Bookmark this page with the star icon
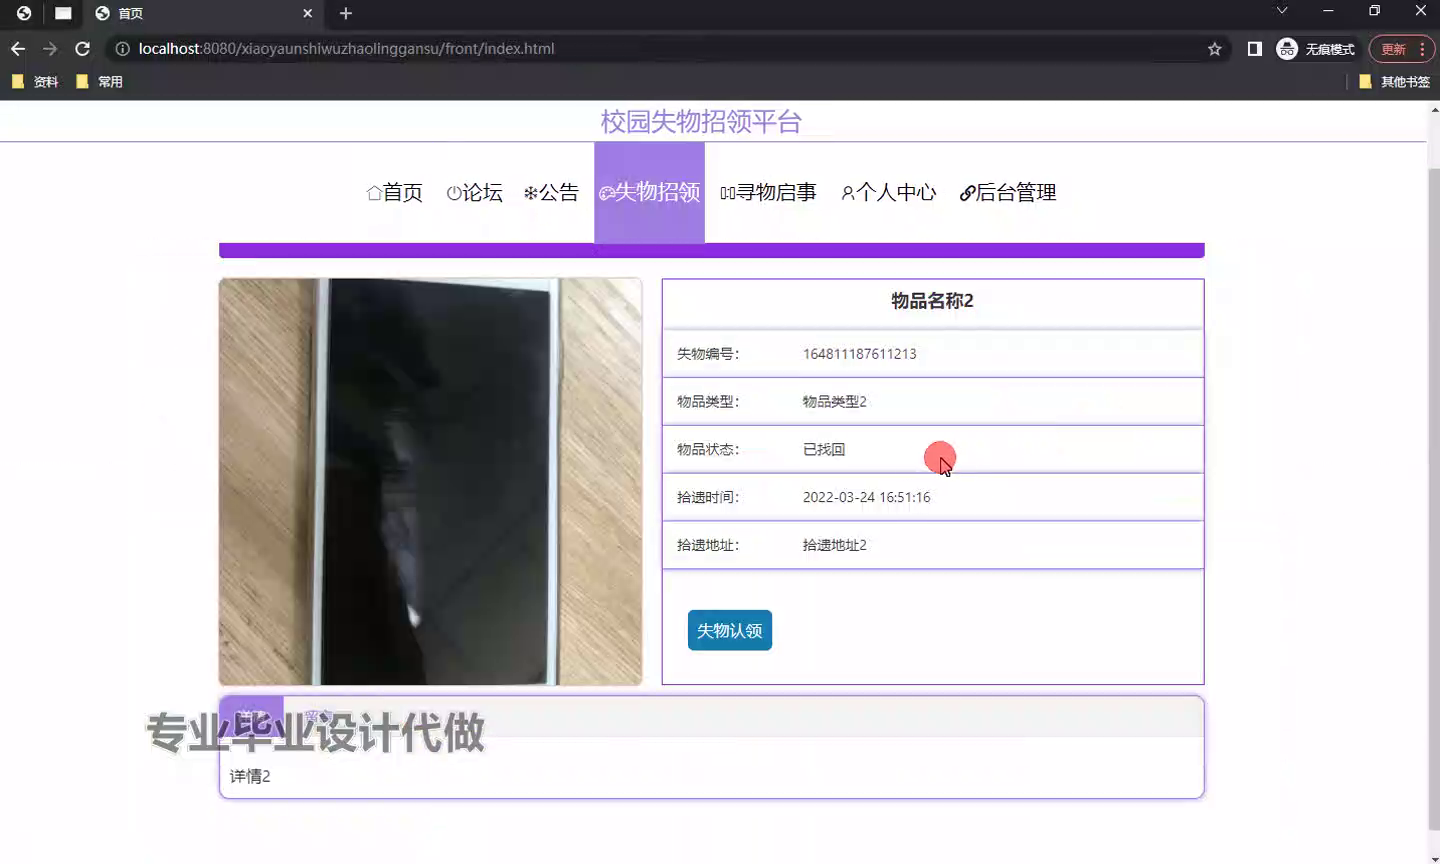Viewport: 1440px width, 864px height. click(x=1215, y=49)
